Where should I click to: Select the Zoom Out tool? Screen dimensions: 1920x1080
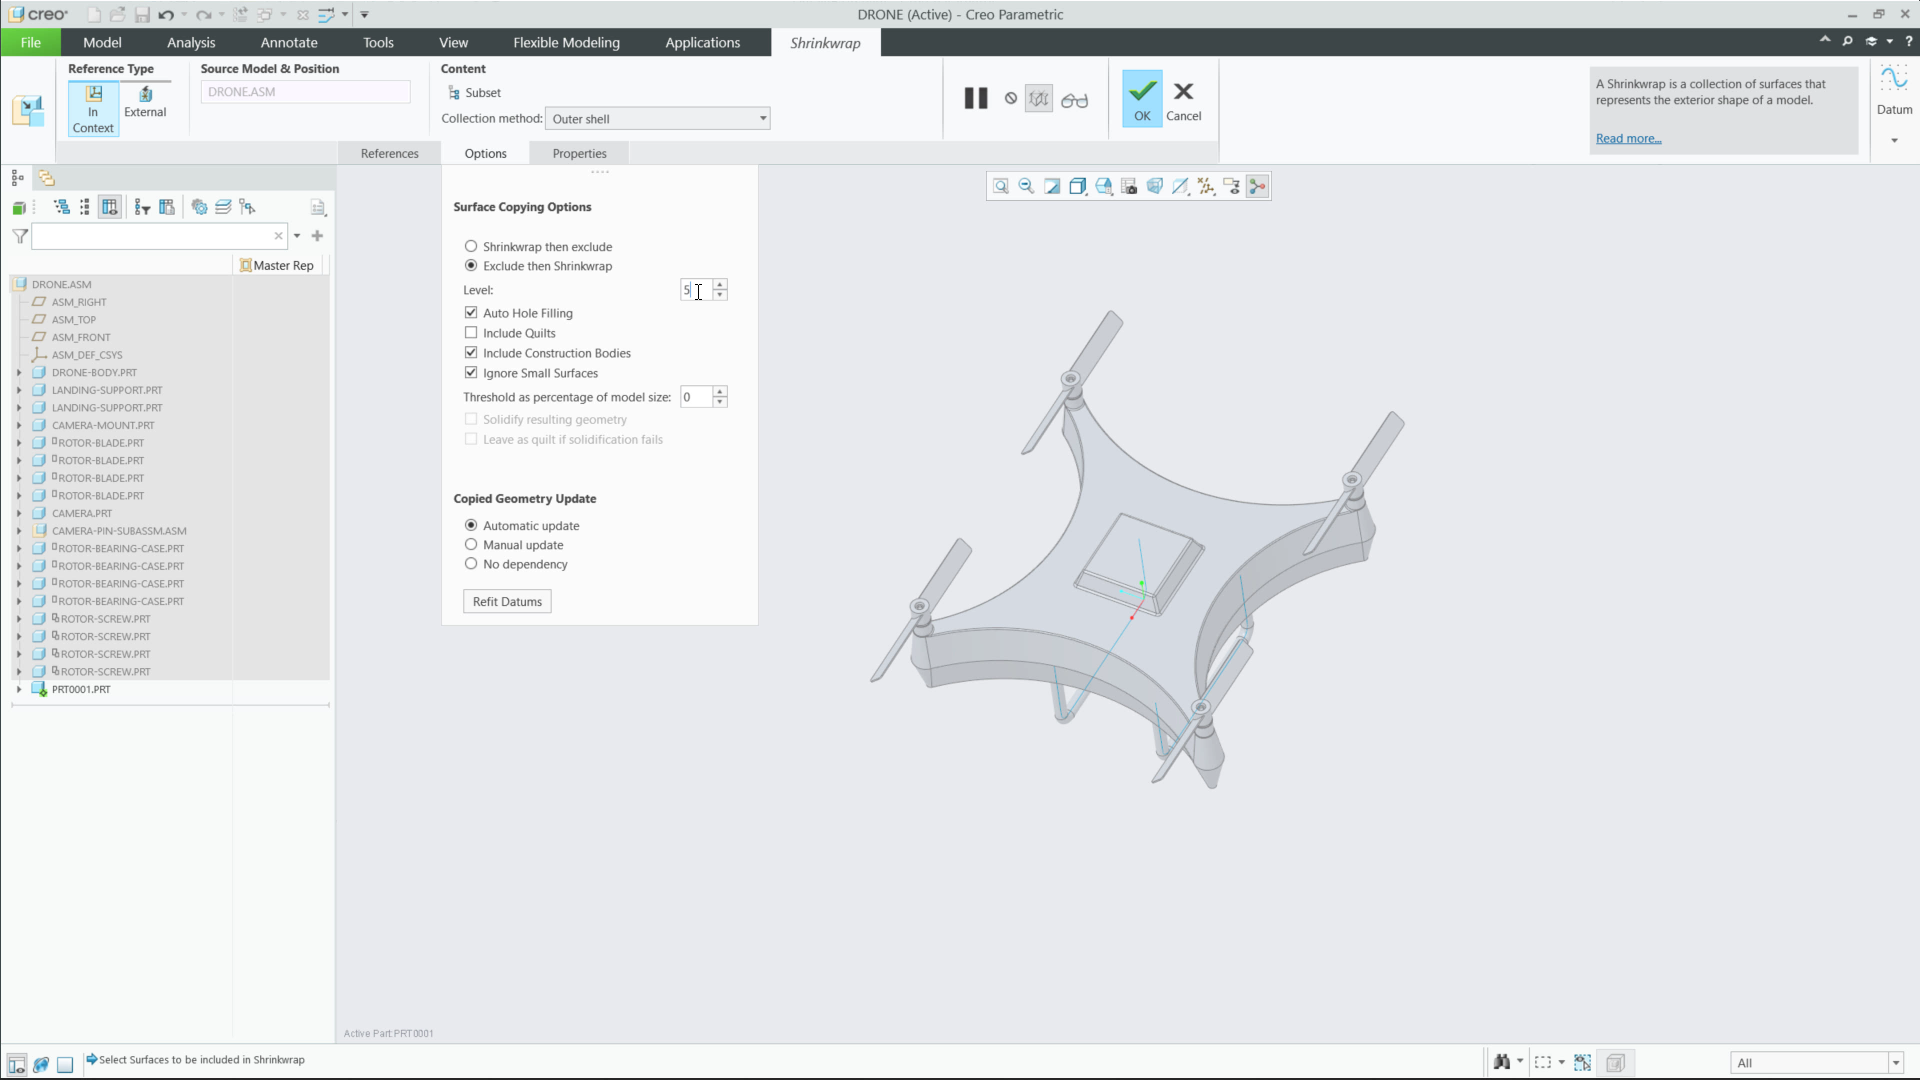tap(1027, 186)
